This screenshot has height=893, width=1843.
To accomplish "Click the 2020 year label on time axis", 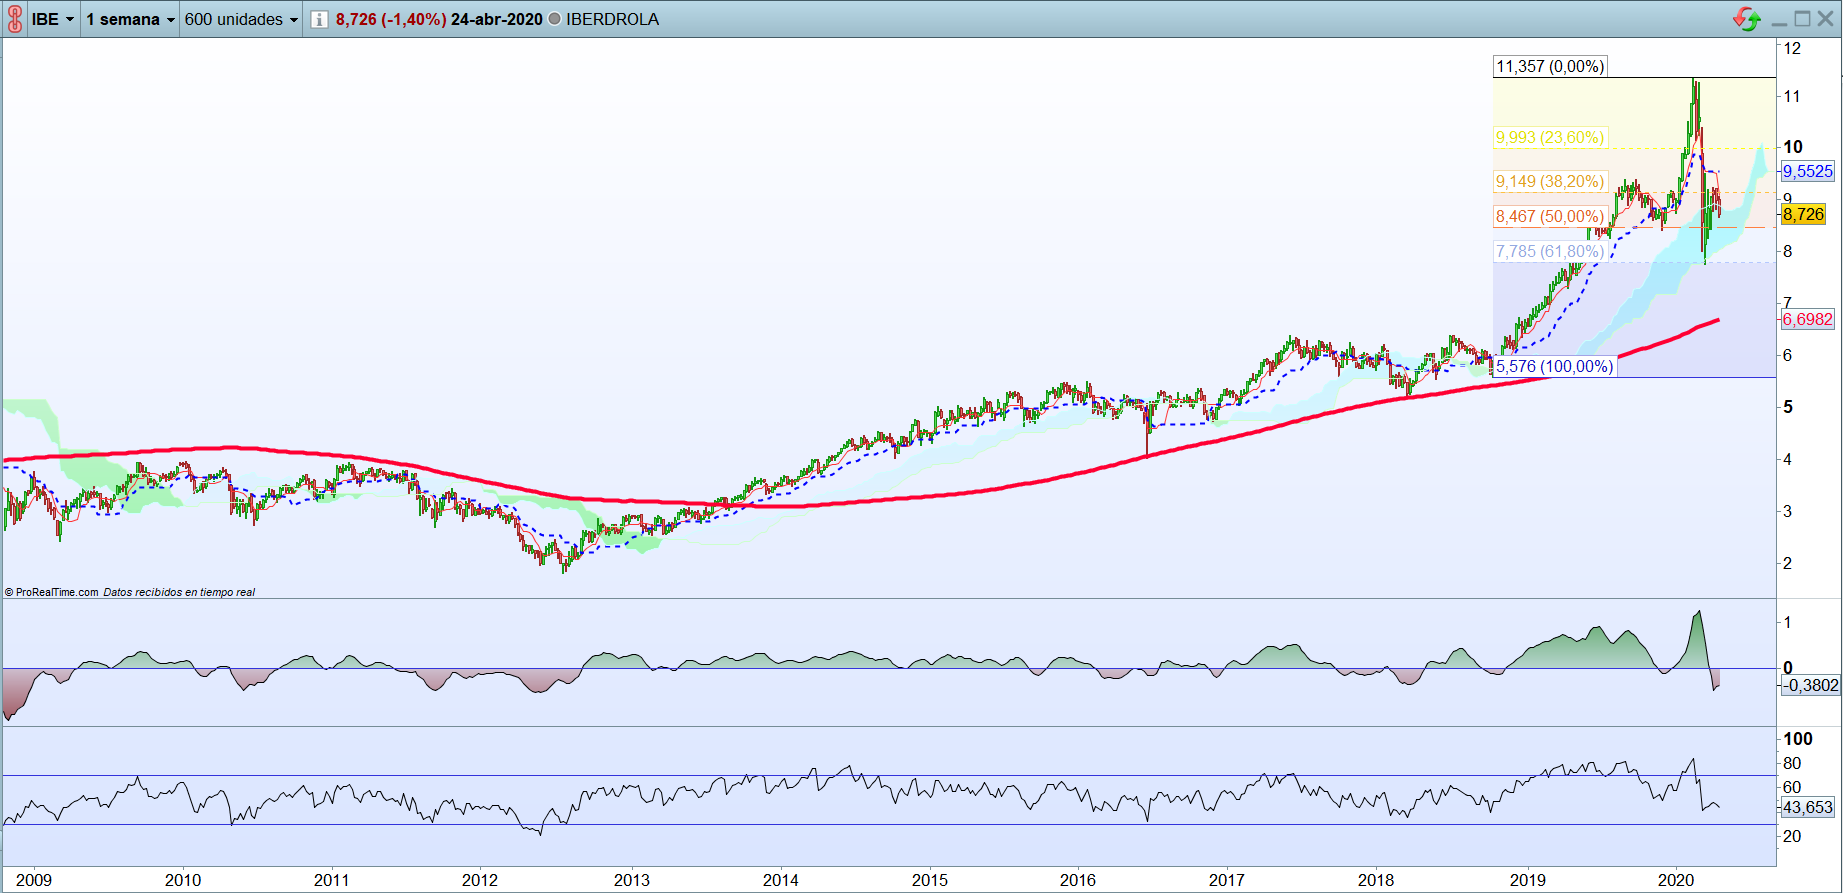I will coord(1676,880).
